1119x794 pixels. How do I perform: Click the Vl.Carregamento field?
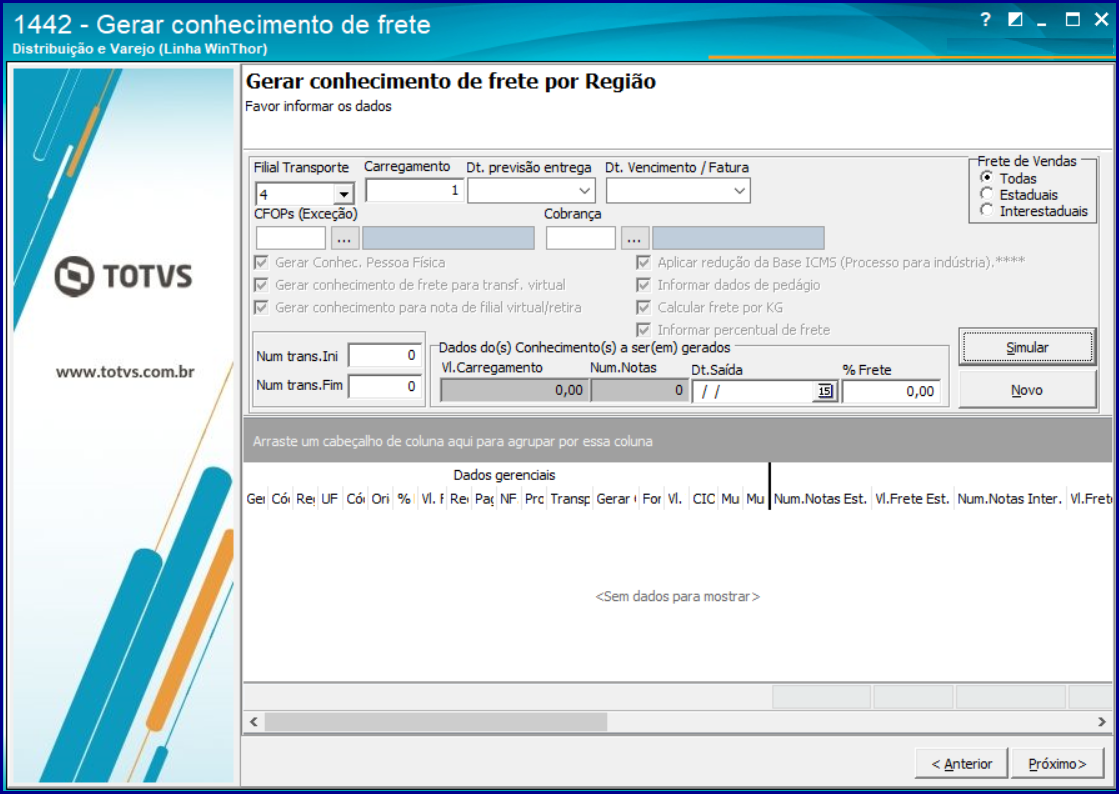click(514, 390)
